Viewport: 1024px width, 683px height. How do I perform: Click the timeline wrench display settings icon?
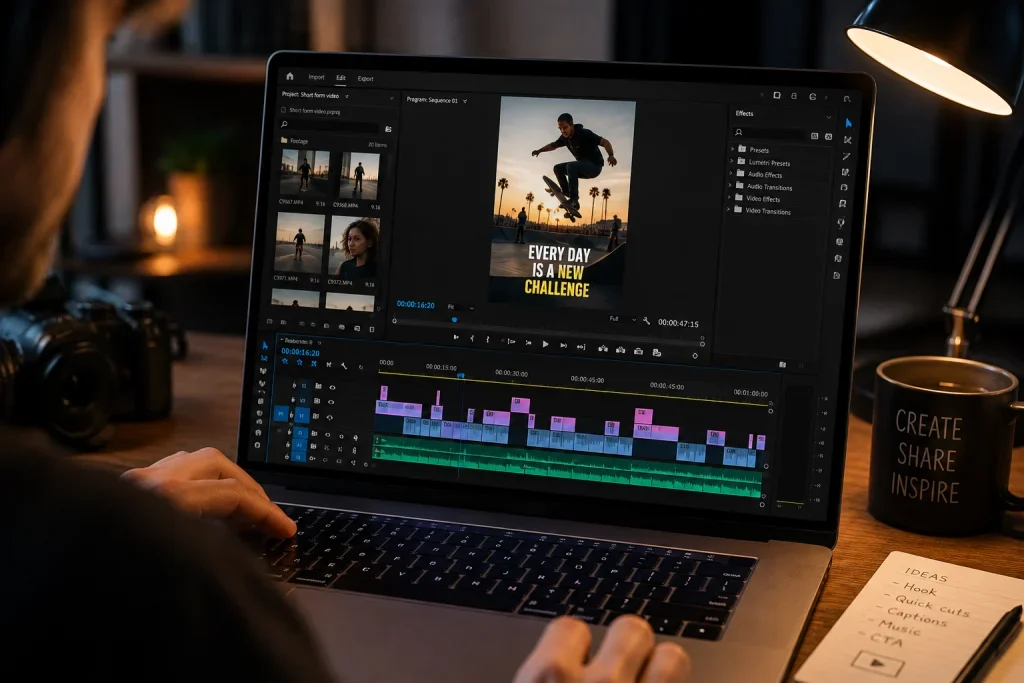344,366
